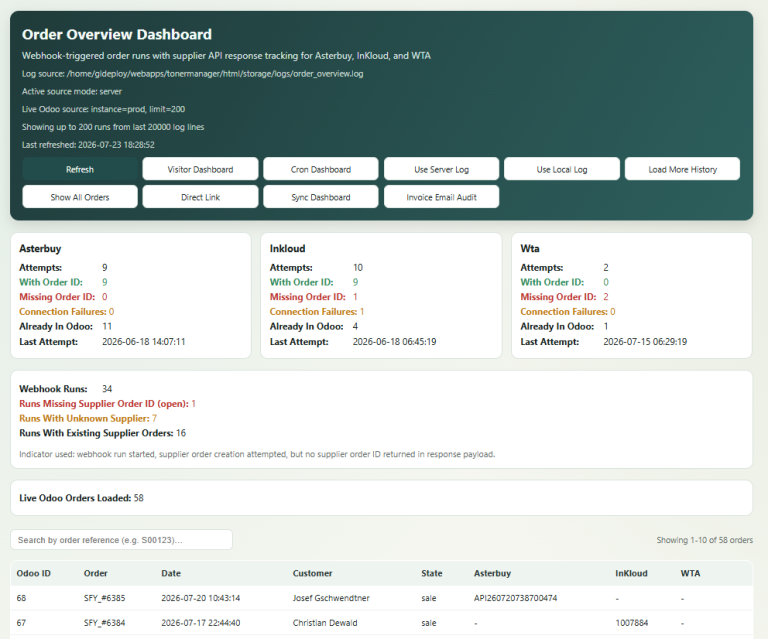Click the WTA column header

(690, 573)
